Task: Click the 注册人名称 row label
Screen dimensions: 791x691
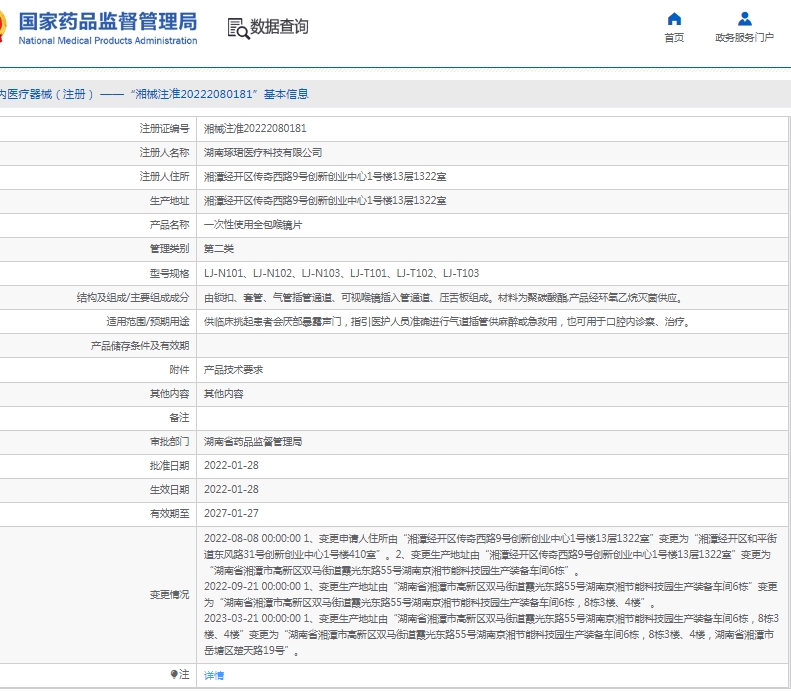Action: pos(164,152)
